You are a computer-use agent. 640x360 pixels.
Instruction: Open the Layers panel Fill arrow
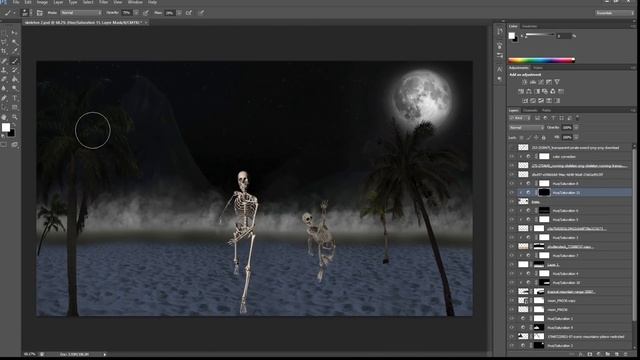pos(576,138)
